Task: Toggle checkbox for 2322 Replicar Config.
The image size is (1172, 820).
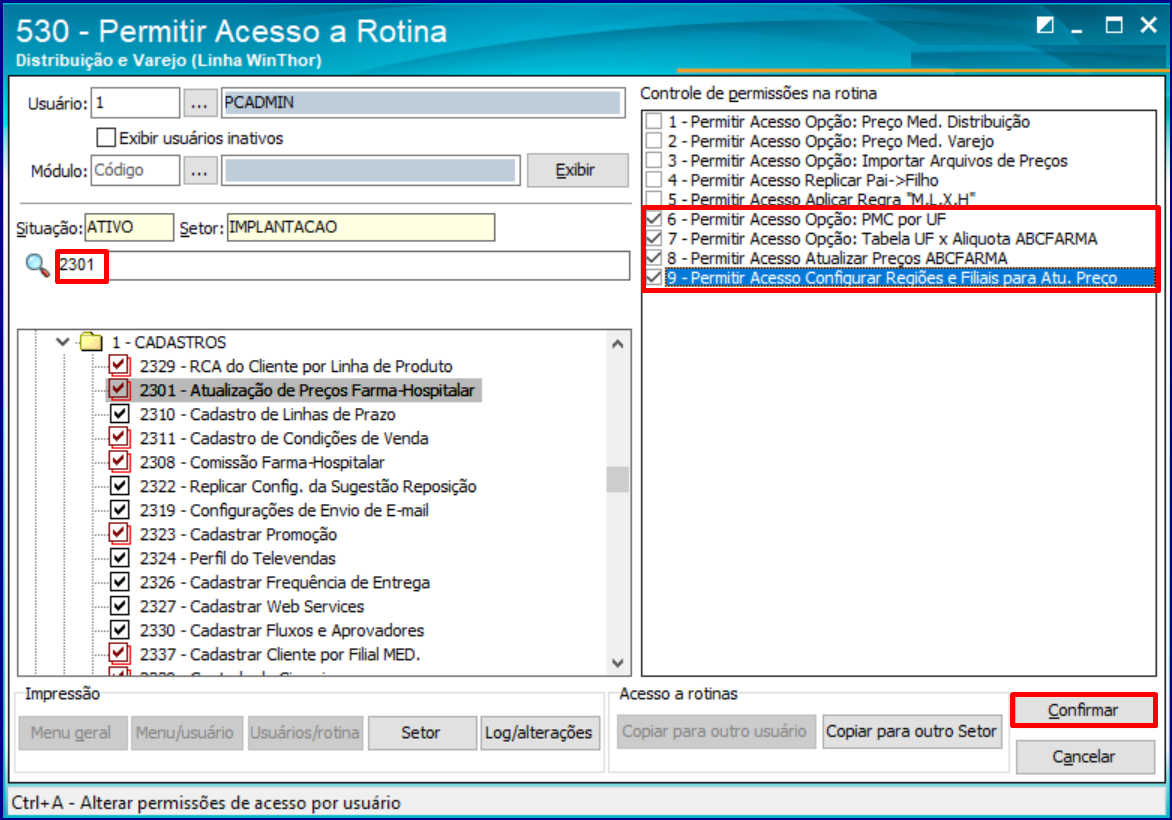Action: [119, 485]
